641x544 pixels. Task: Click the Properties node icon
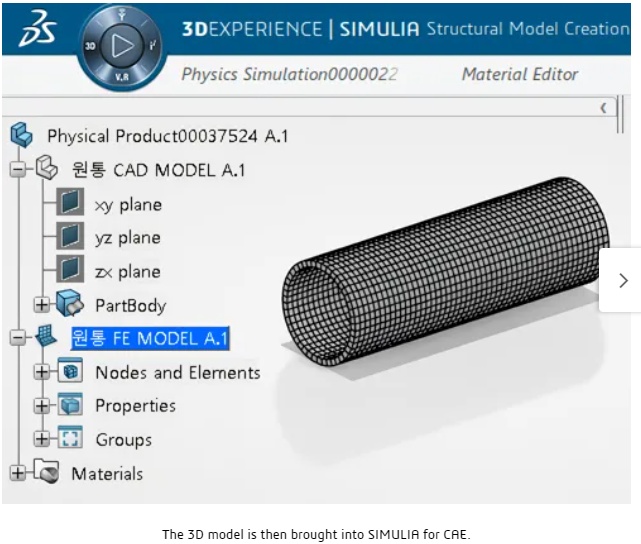(x=70, y=404)
